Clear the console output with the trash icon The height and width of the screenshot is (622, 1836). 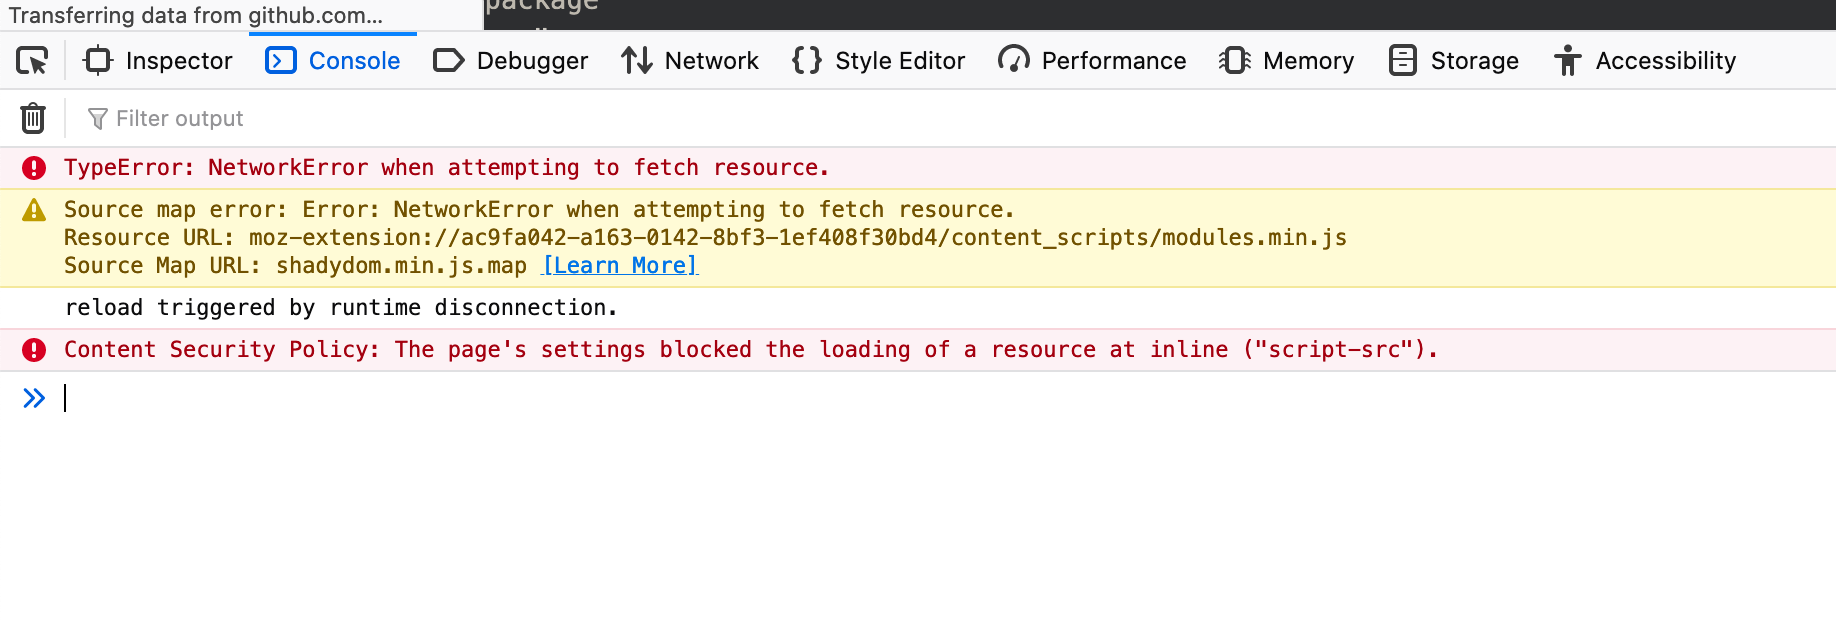point(33,117)
